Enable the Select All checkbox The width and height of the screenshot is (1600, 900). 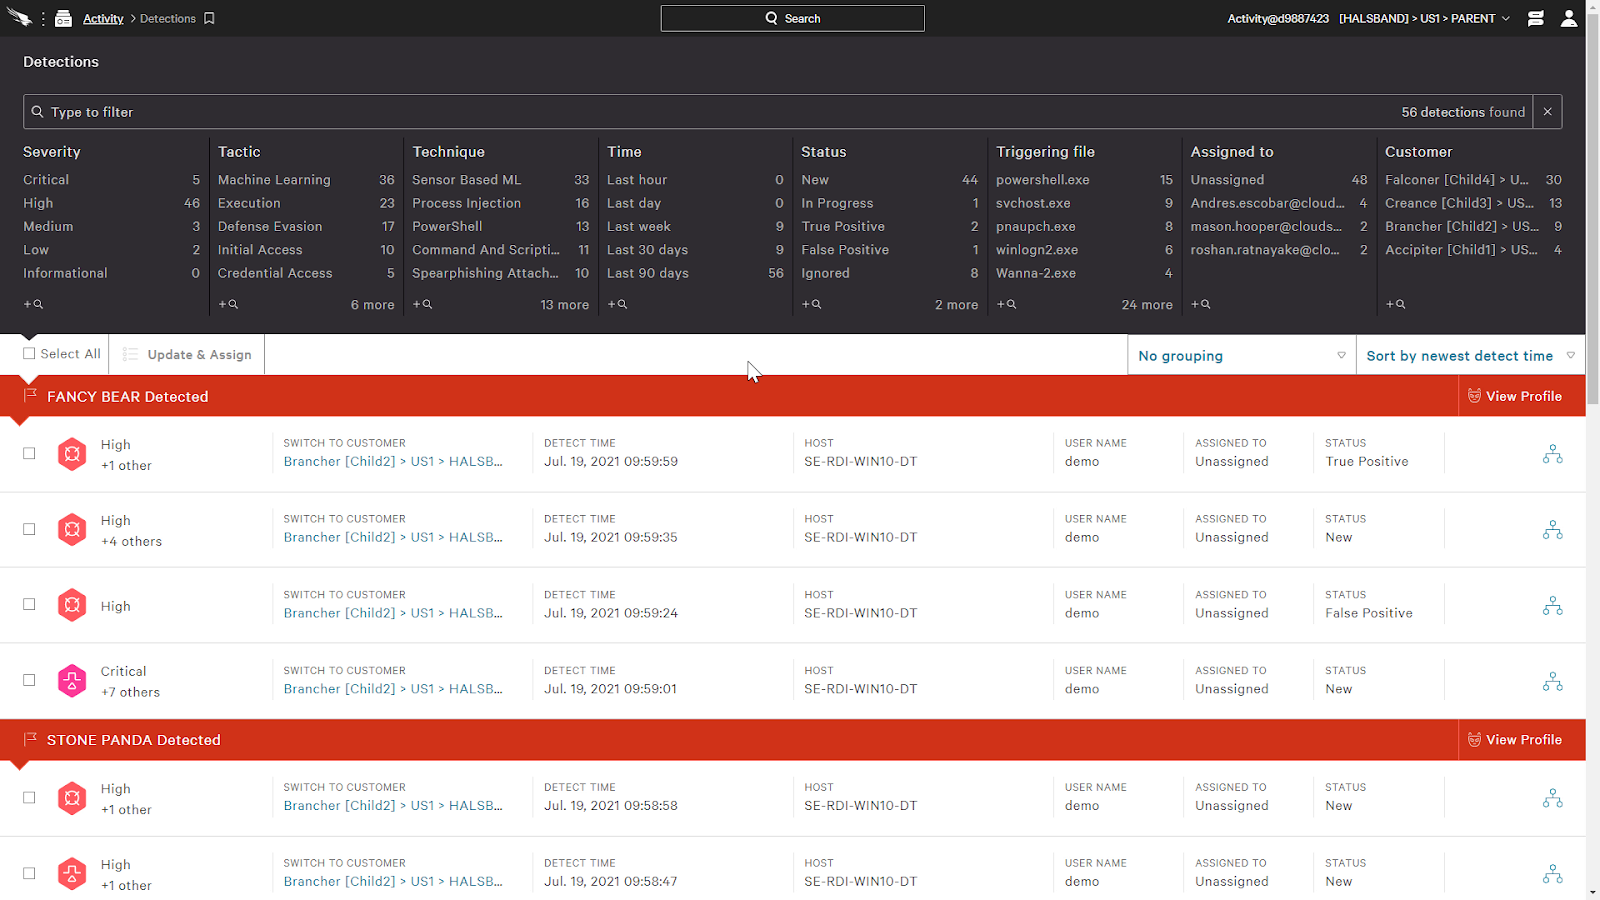[28, 353]
